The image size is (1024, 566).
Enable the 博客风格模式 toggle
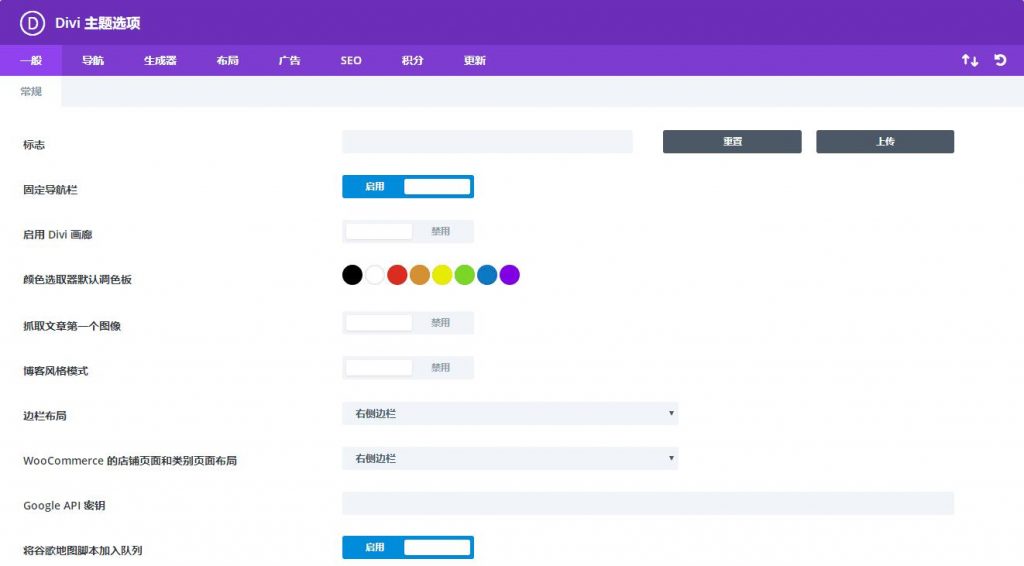point(408,368)
